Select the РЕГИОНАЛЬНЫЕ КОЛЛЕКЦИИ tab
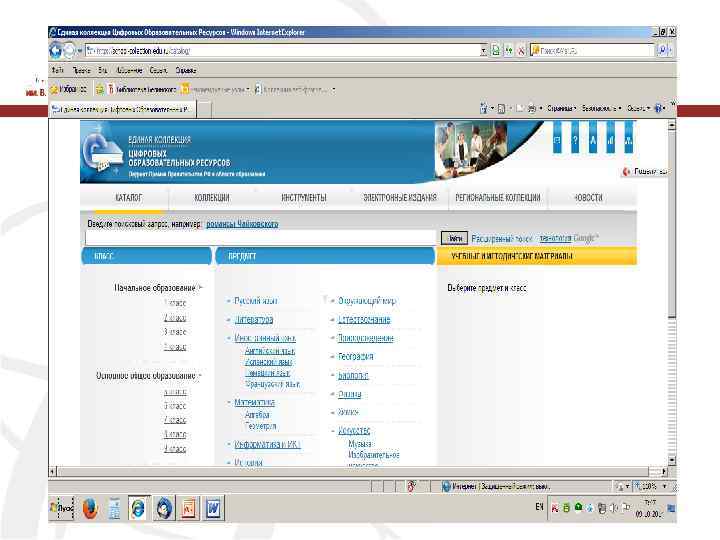The image size is (720, 540). click(x=497, y=197)
